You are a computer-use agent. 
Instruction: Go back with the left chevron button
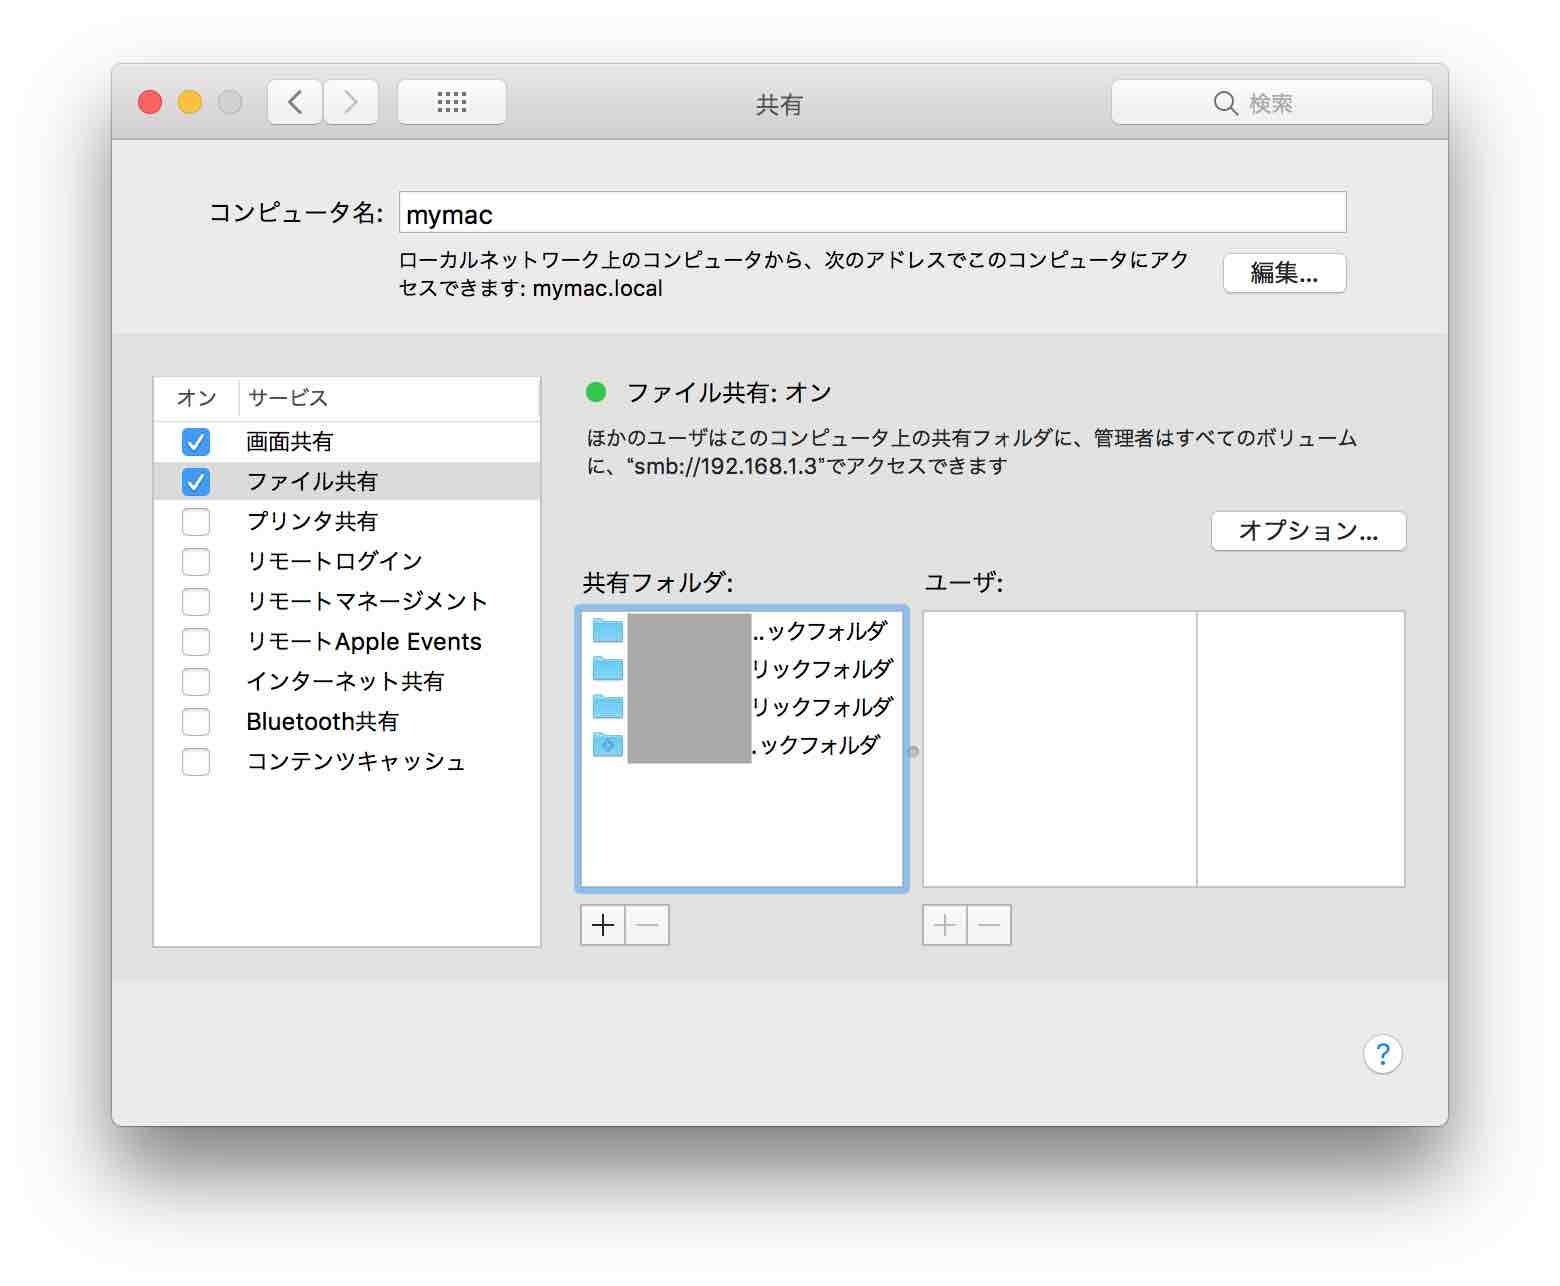click(x=295, y=102)
